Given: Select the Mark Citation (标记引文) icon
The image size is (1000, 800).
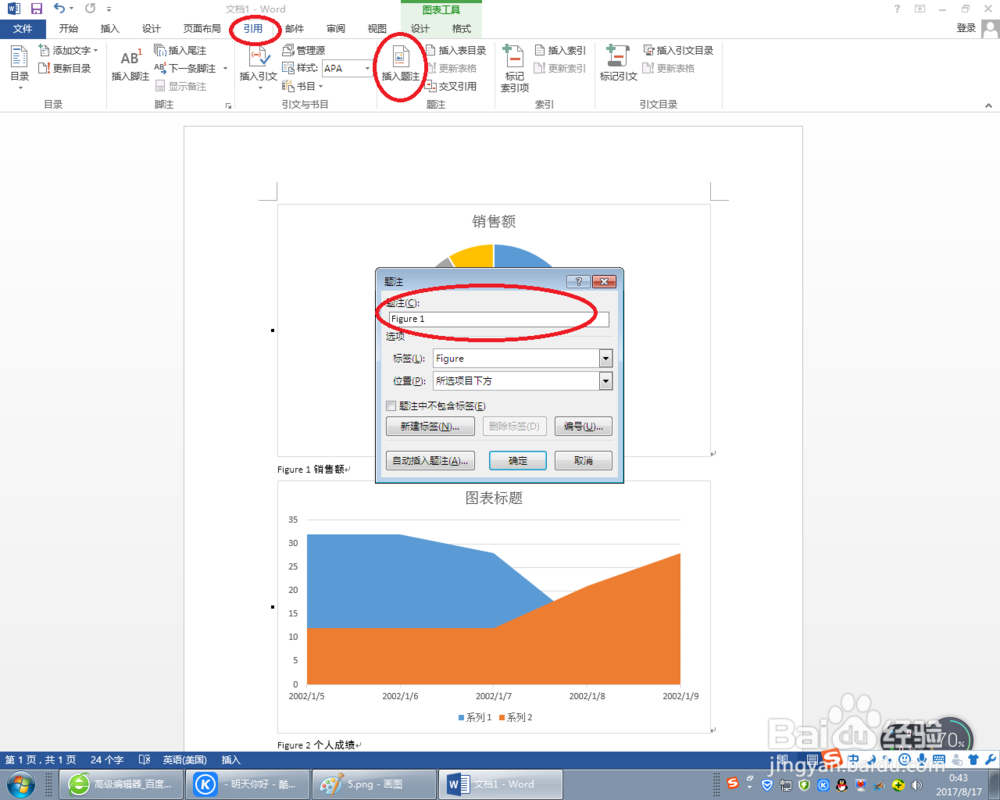Looking at the screenshot, I should (x=617, y=60).
